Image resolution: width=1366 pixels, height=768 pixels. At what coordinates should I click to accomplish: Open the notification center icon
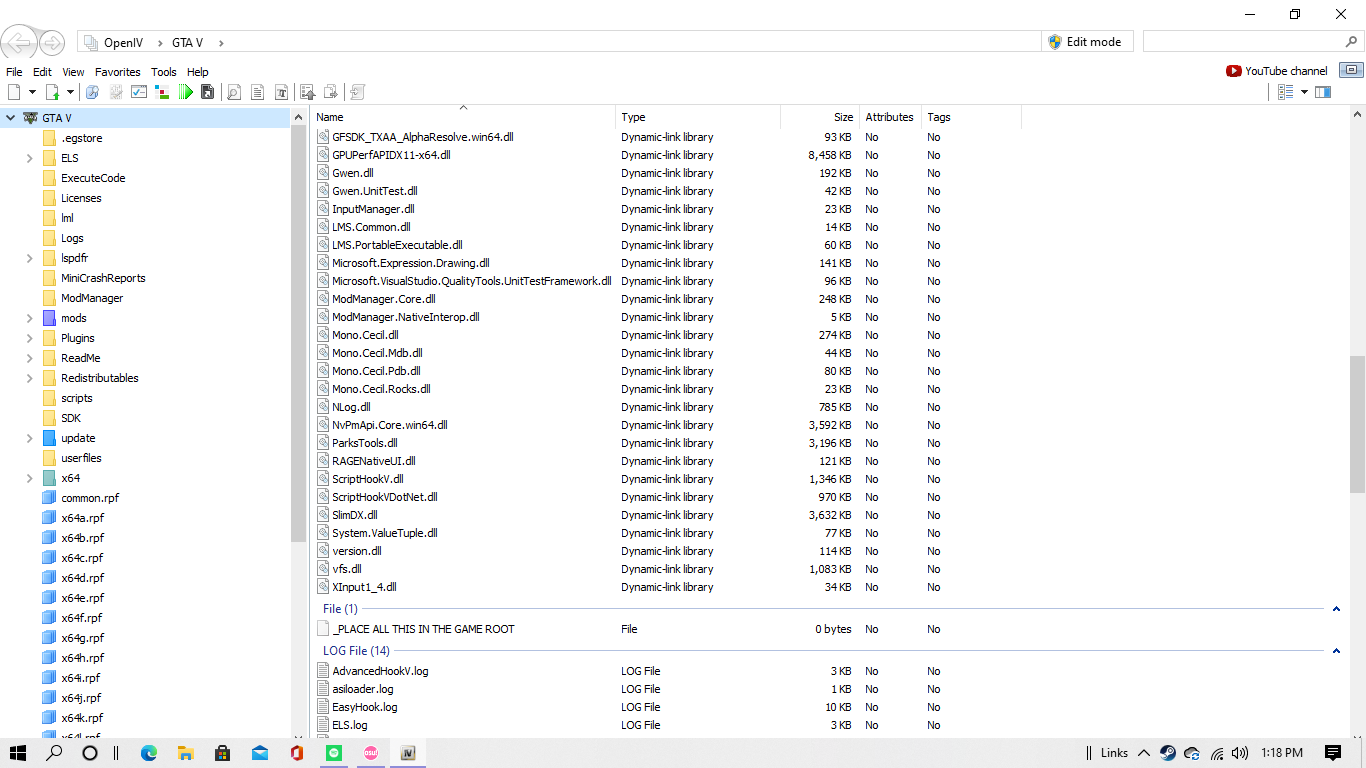click(1333, 753)
